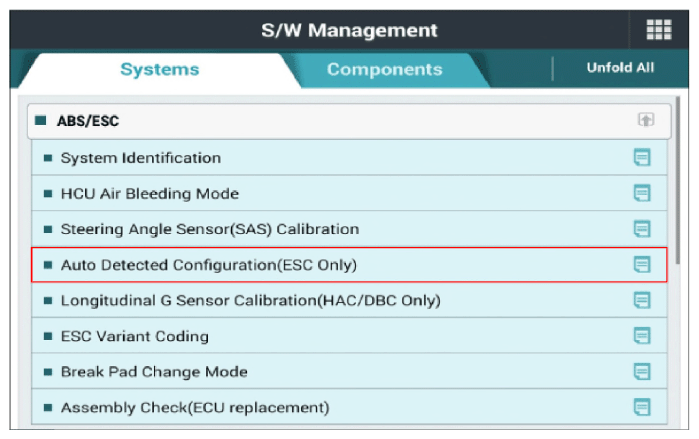Collapse the ABS/ESC section arrow icon
The height and width of the screenshot is (439, 699).
(x=646, y=120)
